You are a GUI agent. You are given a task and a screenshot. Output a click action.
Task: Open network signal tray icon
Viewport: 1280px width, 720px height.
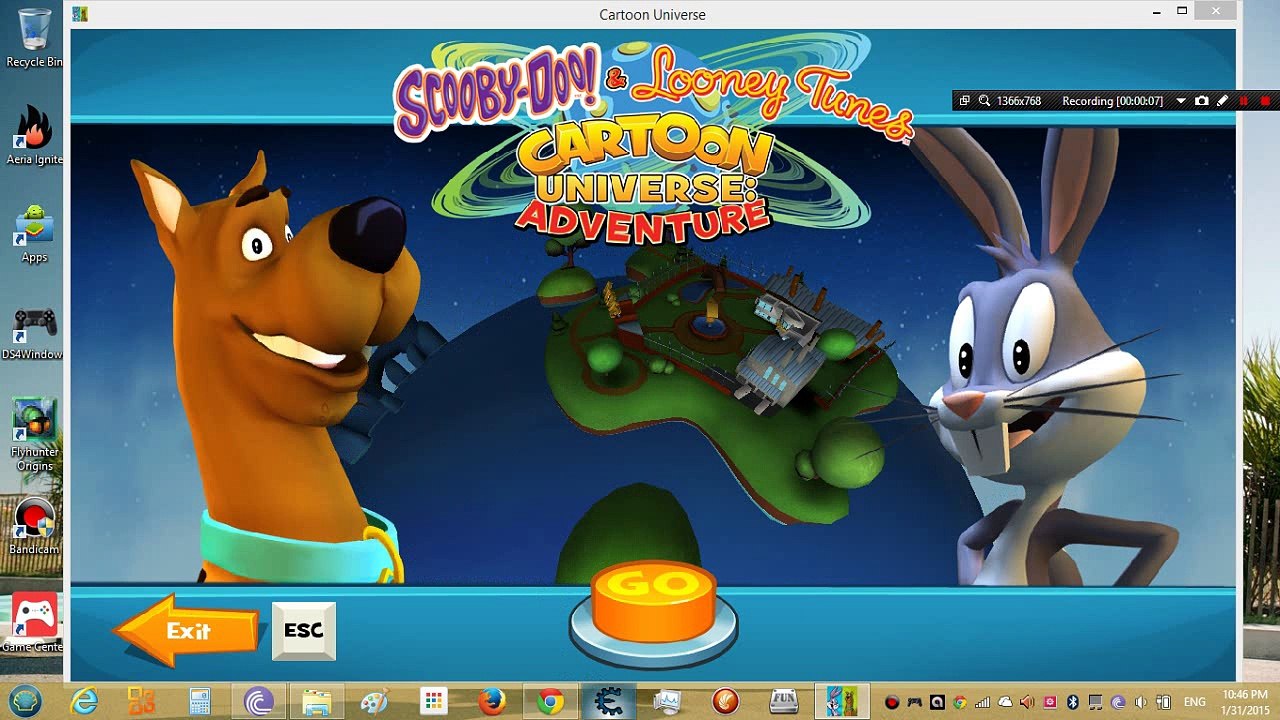pyautogui.click(x=983, y=702)
